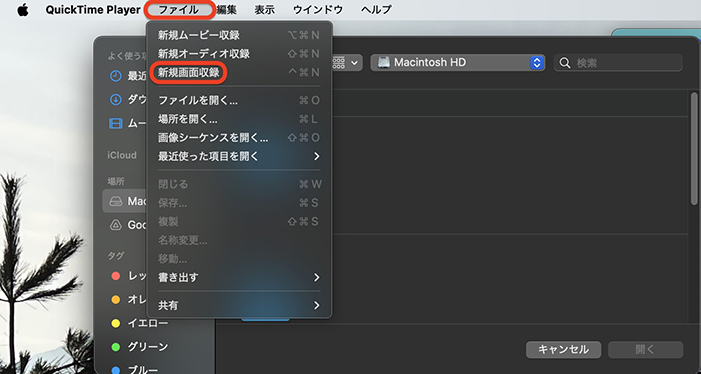The image size is (701, 374).
Task: Open the ヘルプ menu
Action: coord(376,9)
